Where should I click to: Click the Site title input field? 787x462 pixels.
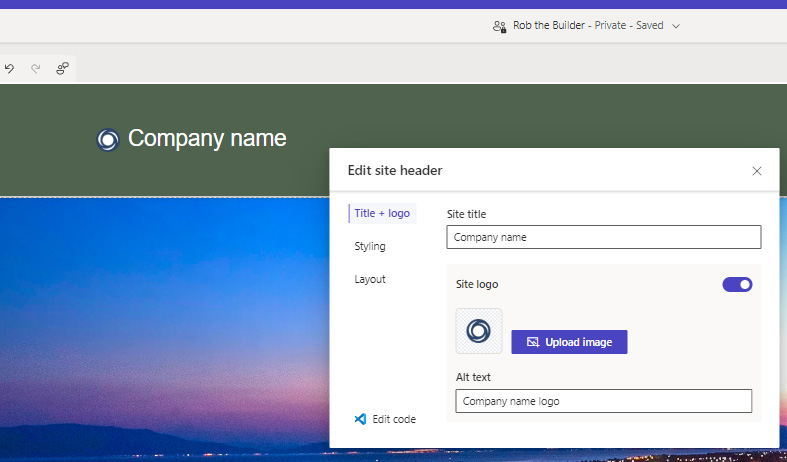point(604,237)
